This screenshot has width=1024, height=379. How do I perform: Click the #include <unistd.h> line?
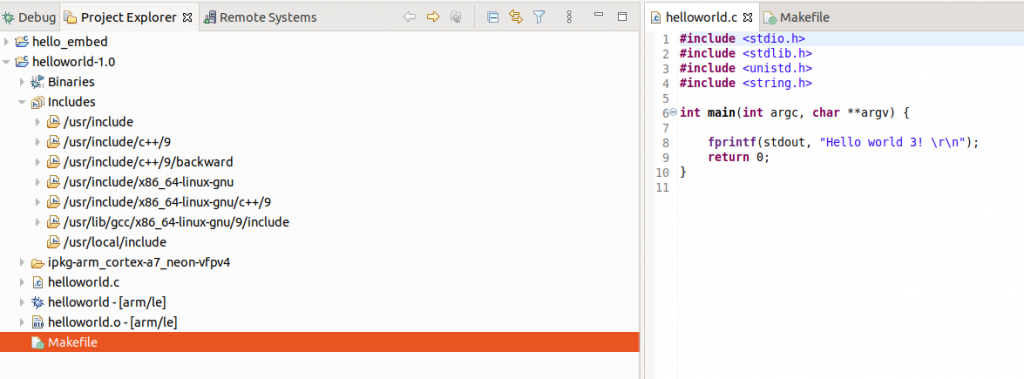pos(746,68)
